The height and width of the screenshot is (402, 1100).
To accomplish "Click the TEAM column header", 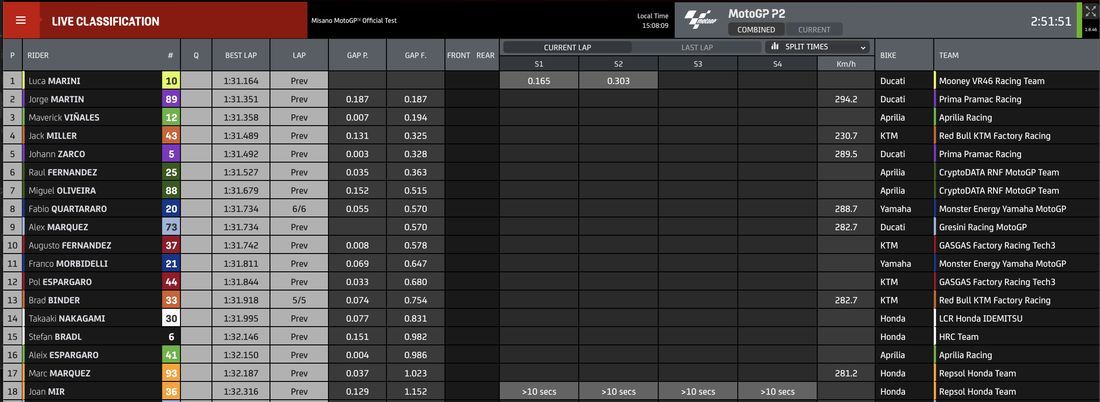I will click(x=1017, y=55).
